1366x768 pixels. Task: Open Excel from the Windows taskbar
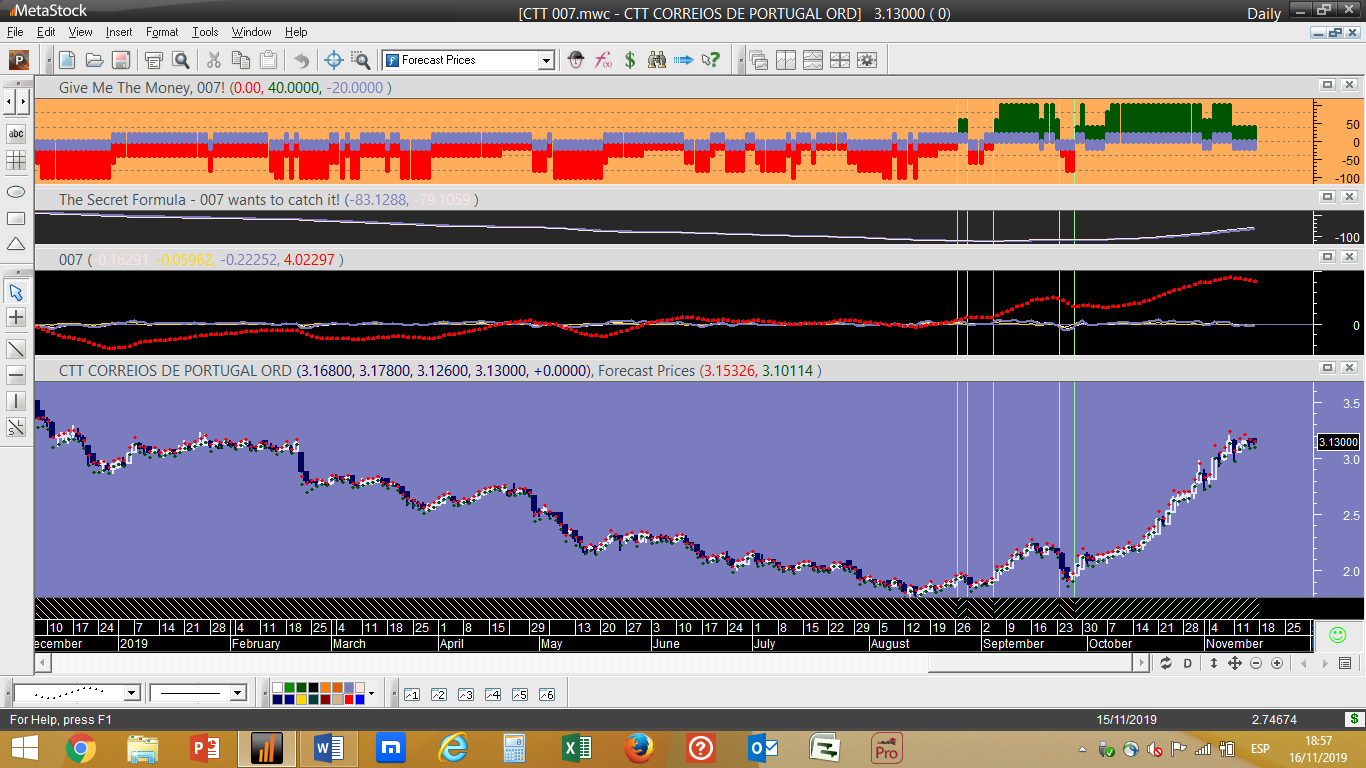click(x=577, y=748)
